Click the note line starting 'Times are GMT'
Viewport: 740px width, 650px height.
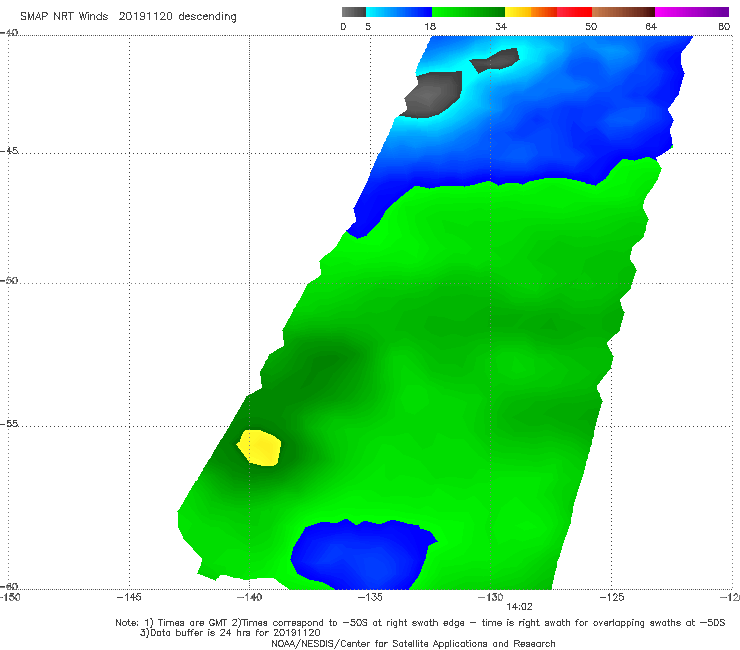(420, 623)
